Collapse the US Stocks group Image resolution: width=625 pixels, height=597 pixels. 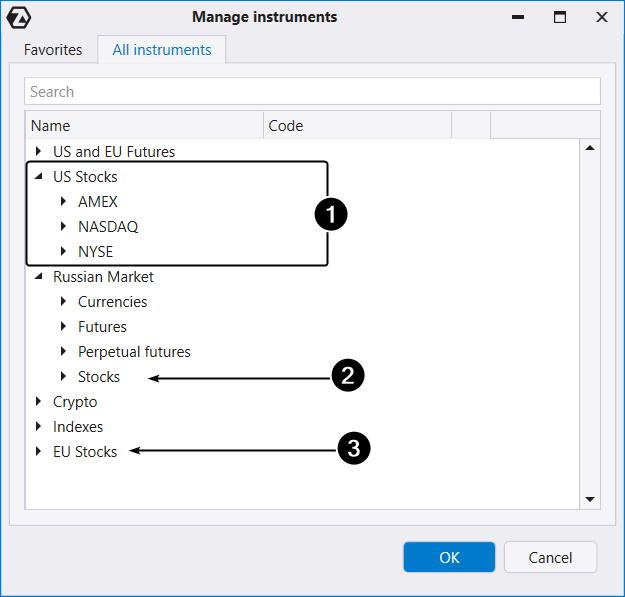point(39,177)
